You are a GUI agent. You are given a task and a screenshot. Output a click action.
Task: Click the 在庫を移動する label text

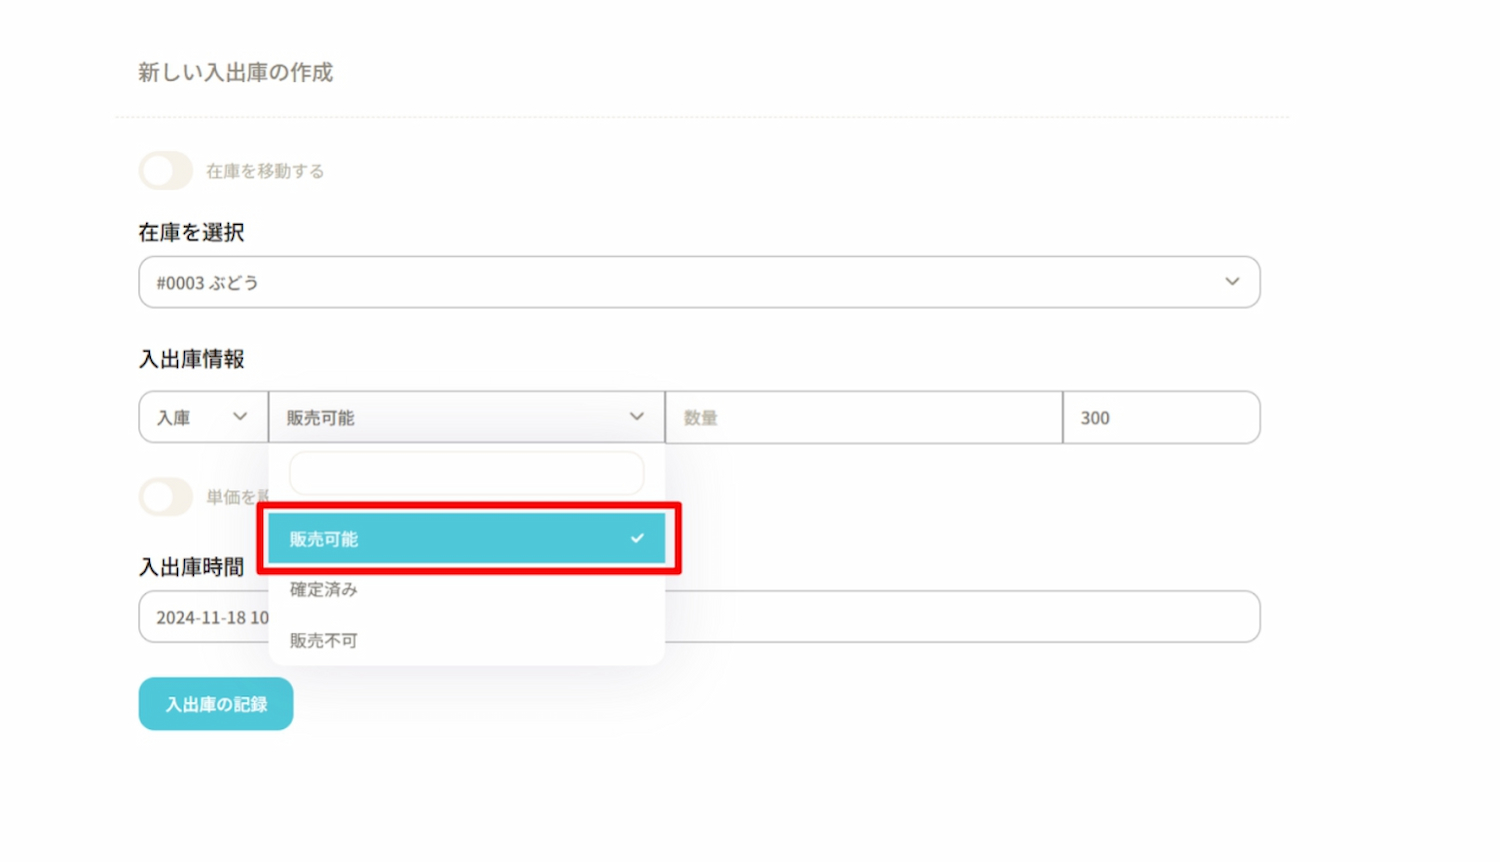265,171
